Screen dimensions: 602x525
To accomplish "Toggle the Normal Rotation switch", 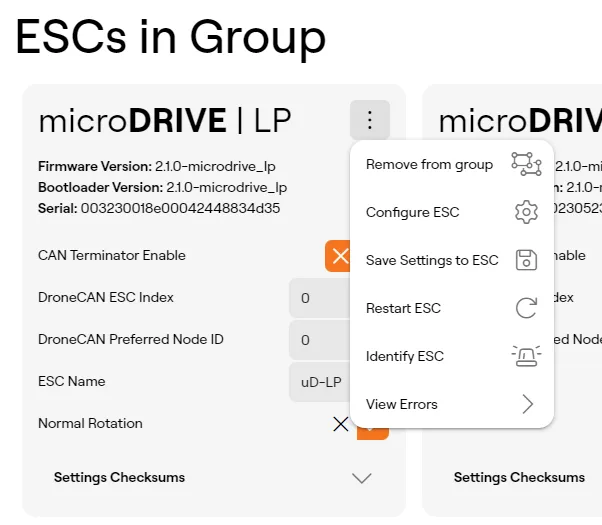I will [361, 424].
